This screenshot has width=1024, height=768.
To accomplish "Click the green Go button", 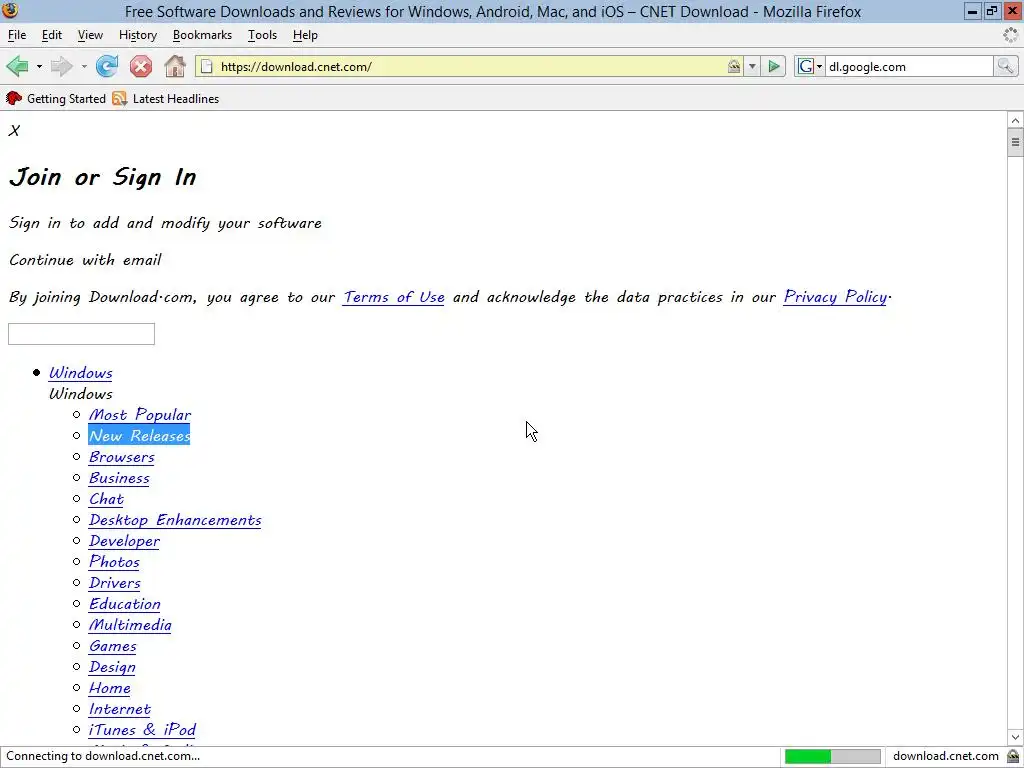I will point(774,66).
